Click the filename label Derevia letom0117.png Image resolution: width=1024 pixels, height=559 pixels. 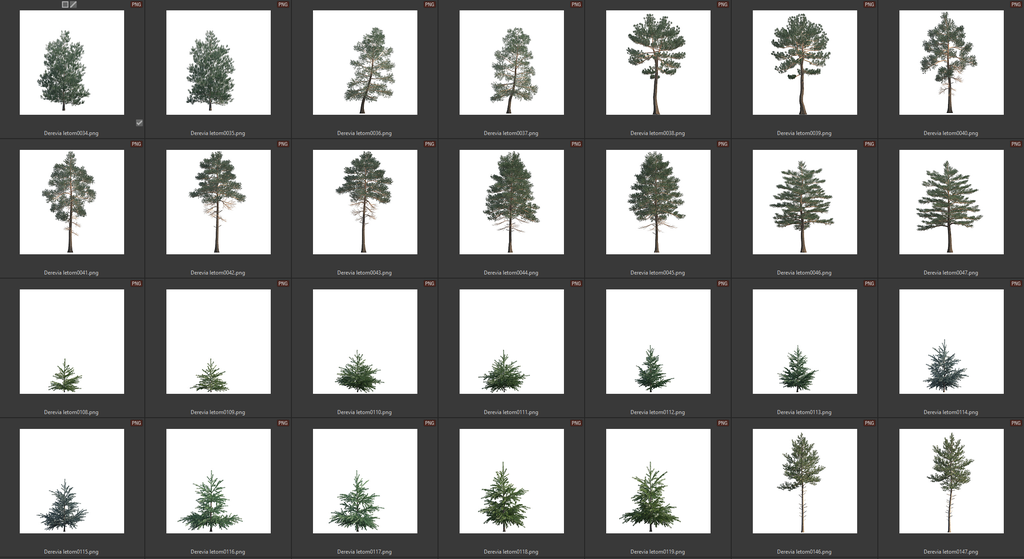[364, 551]
